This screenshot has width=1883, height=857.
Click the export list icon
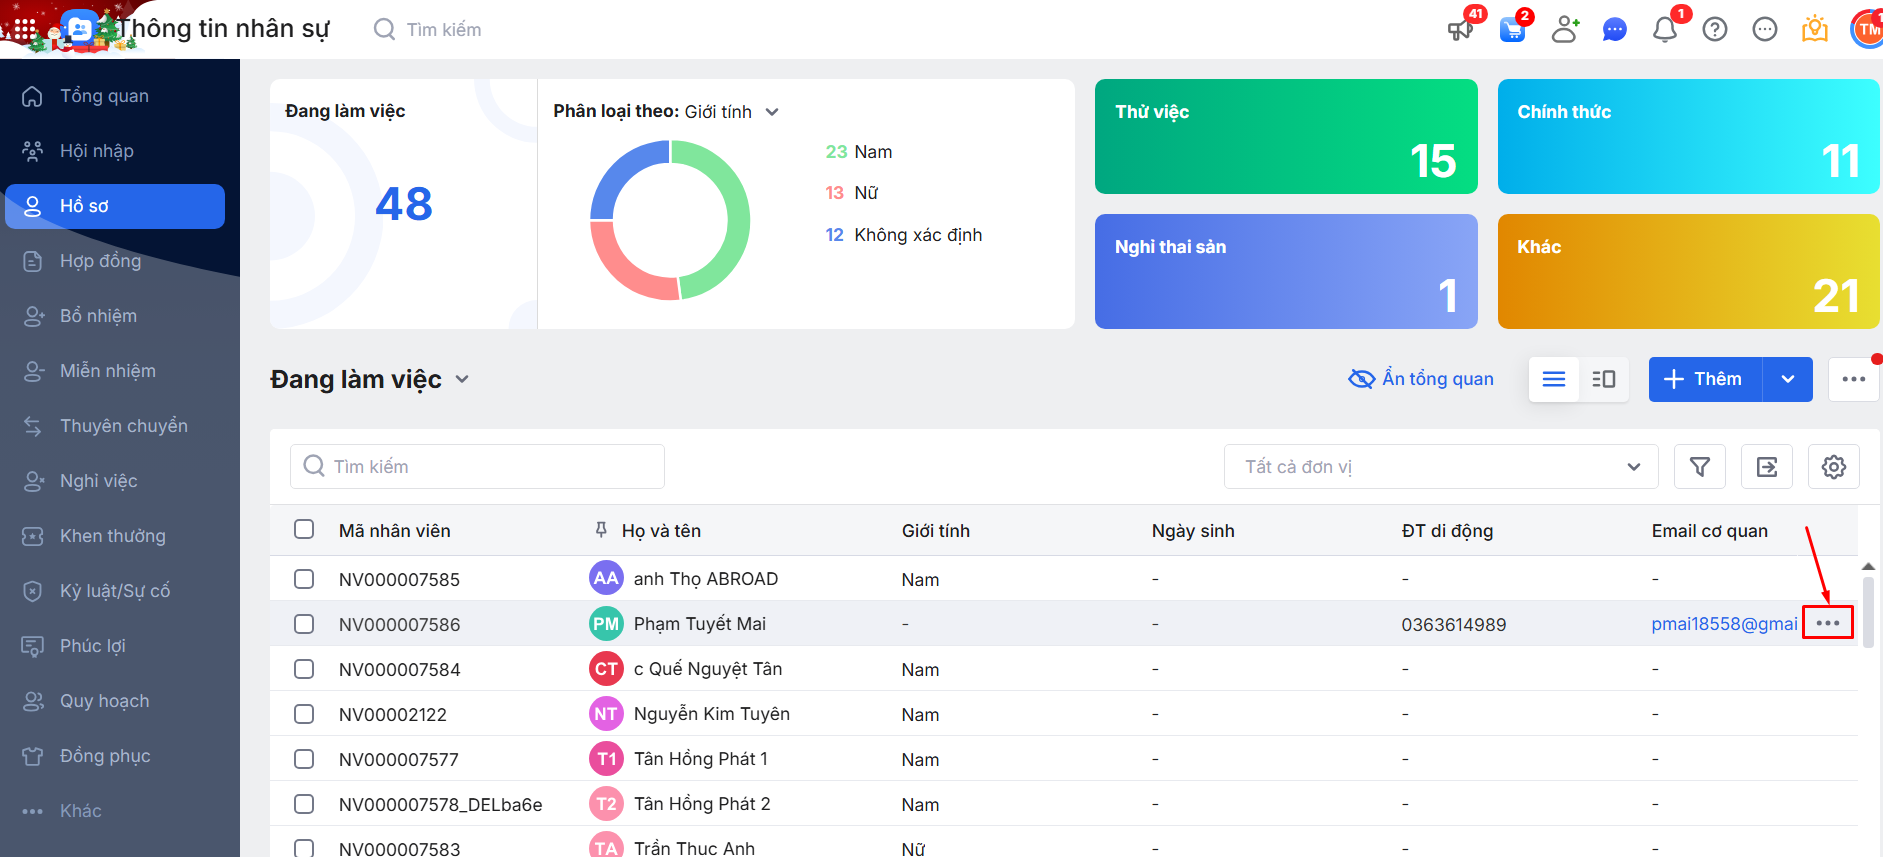(1766, 467)
